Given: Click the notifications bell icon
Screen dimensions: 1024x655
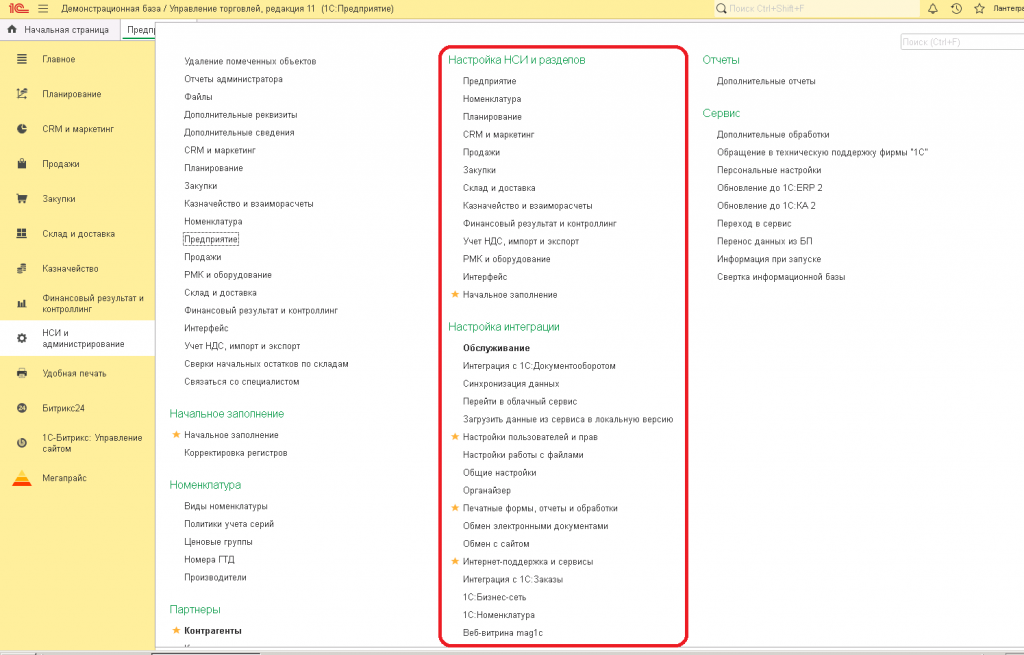Looking at the screenshot, I should [x=933, y=8].
